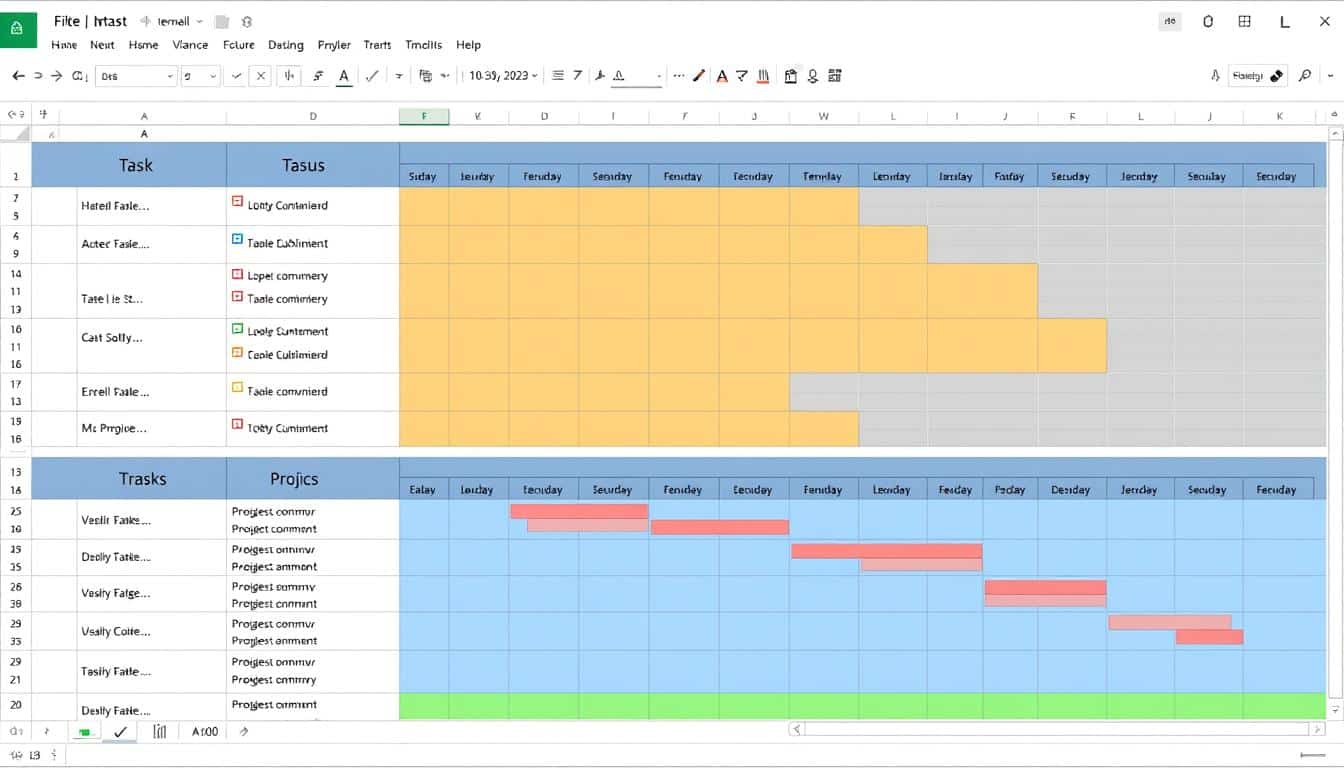Click the 'Tasus' header cell
This screenshot has width=1344, height=768.
click(x=313, y=165)
